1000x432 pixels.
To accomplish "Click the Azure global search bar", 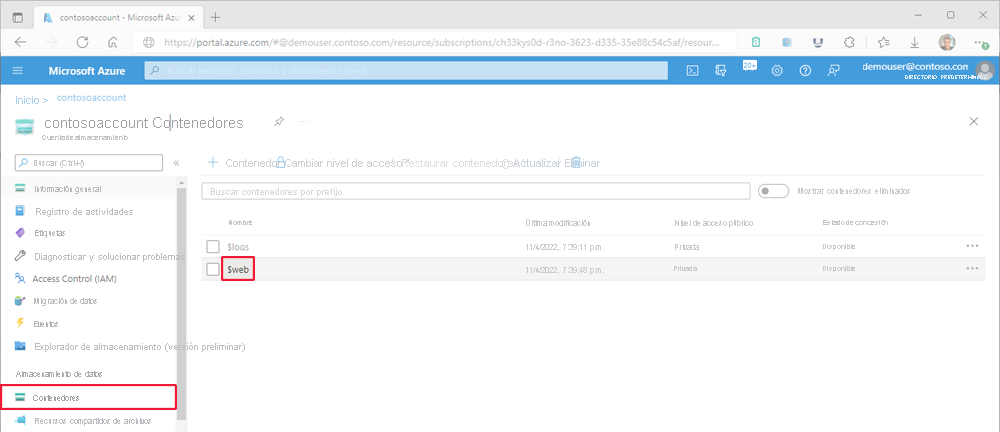I will (x=406, y=71).
